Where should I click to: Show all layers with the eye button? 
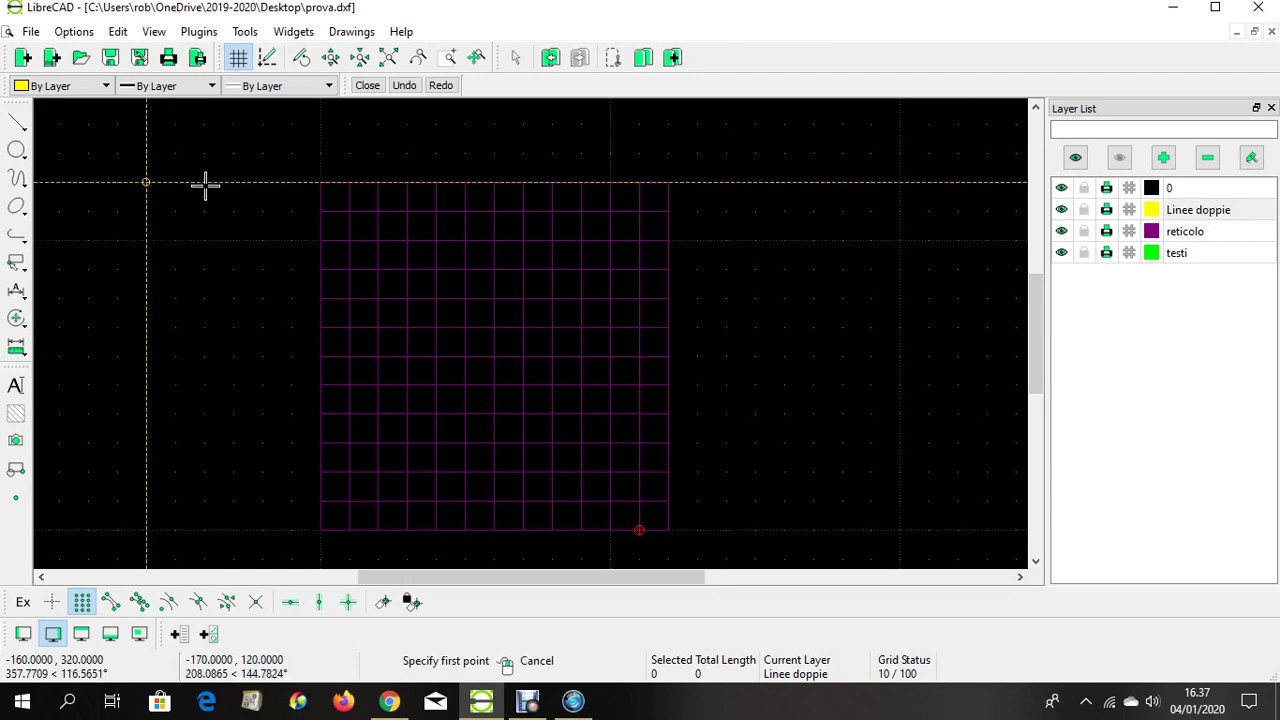click(x=1075, y=158)
